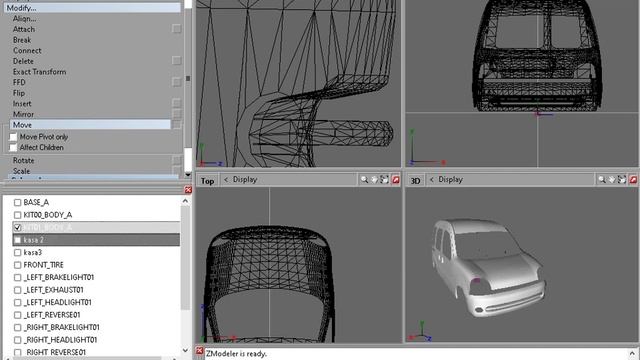
Task: Close the objects list panel with red X
Action: point(188,190)
